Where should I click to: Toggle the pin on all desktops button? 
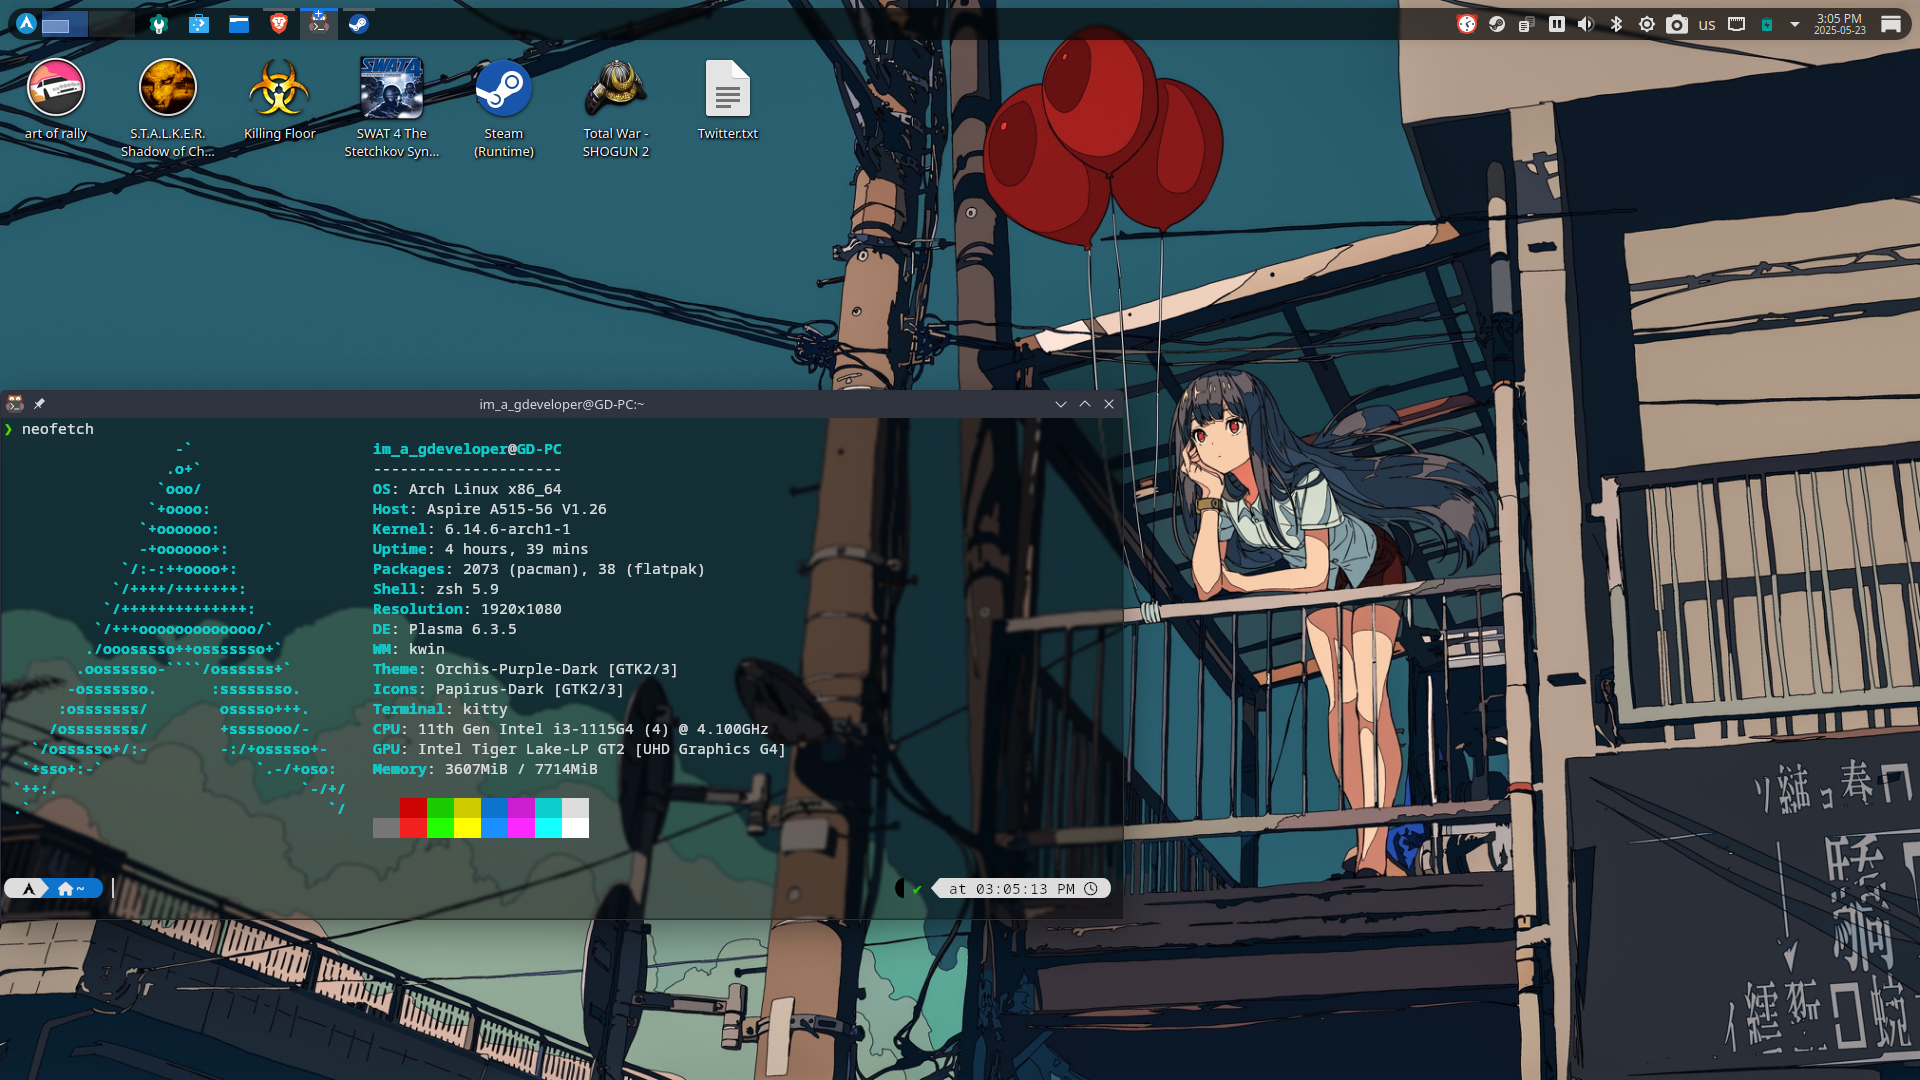click(x=39, y=403)
